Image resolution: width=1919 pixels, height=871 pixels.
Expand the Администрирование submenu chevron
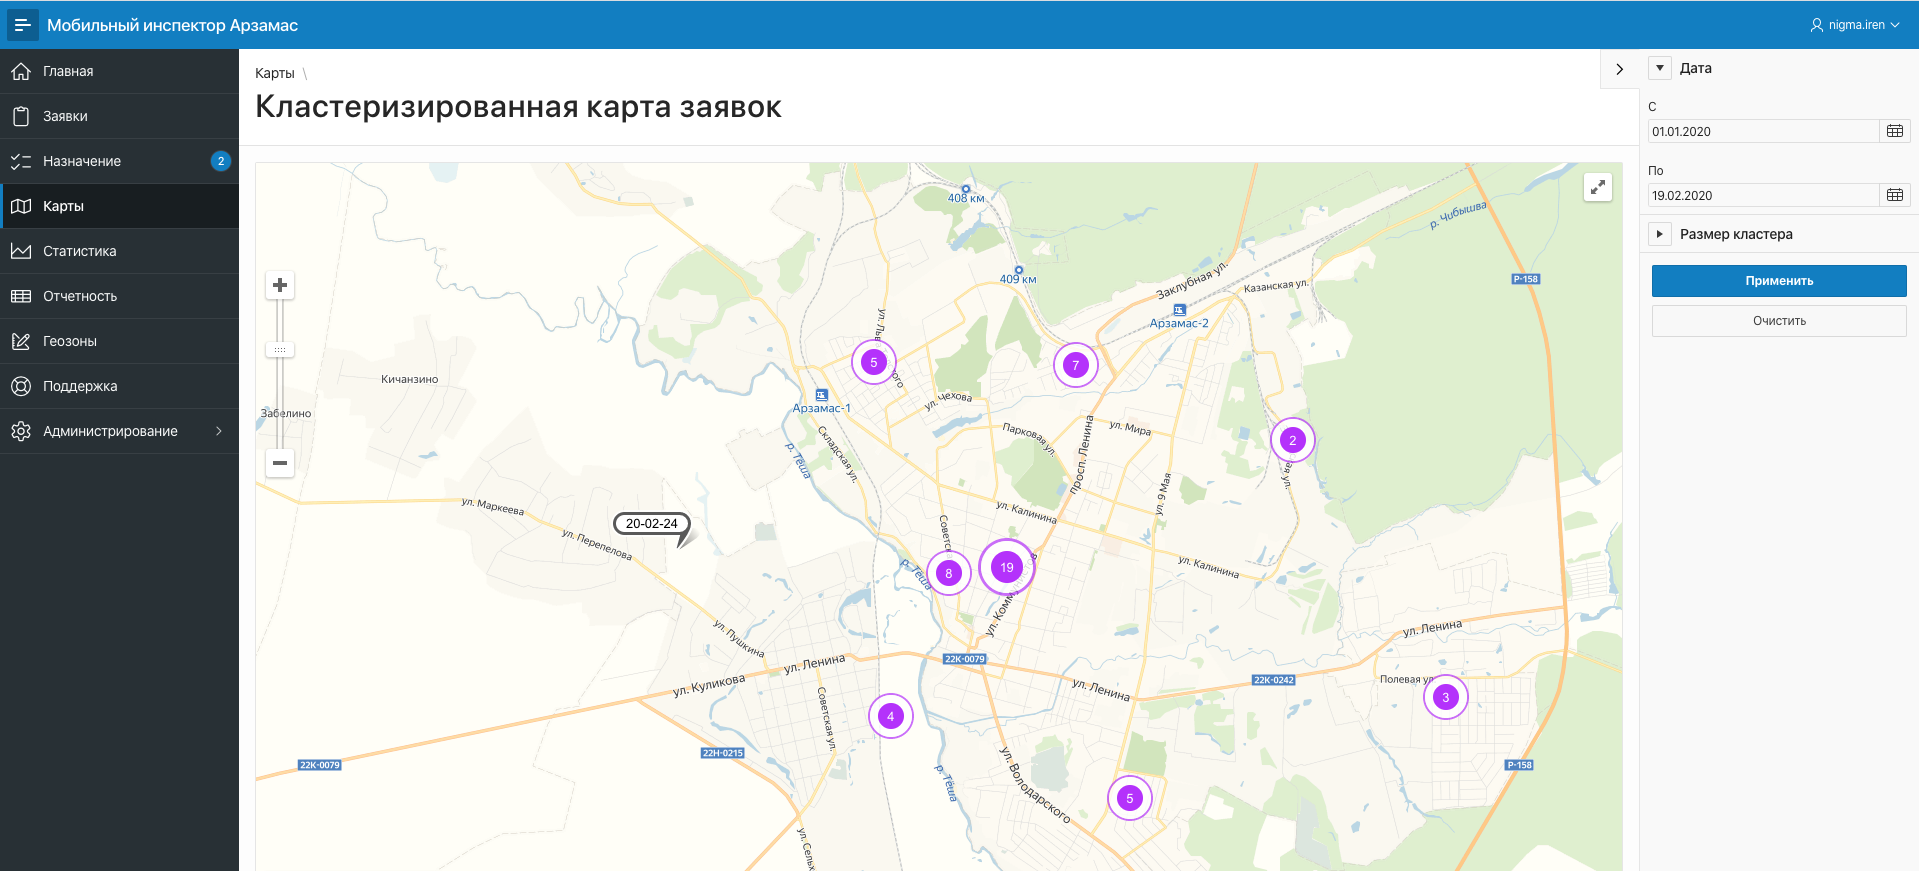pyautogui.click(x=219, y=431)
